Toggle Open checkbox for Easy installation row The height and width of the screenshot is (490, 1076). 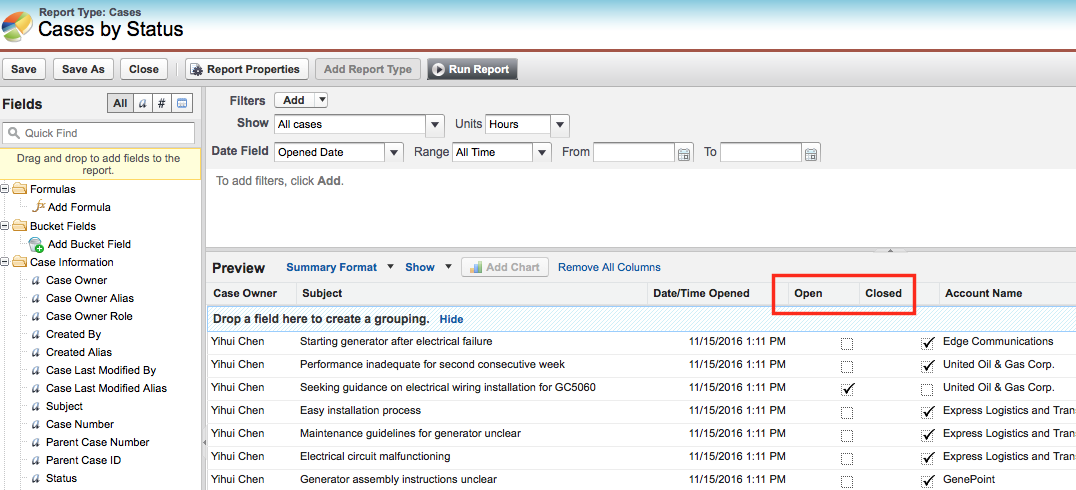(847, 412)
